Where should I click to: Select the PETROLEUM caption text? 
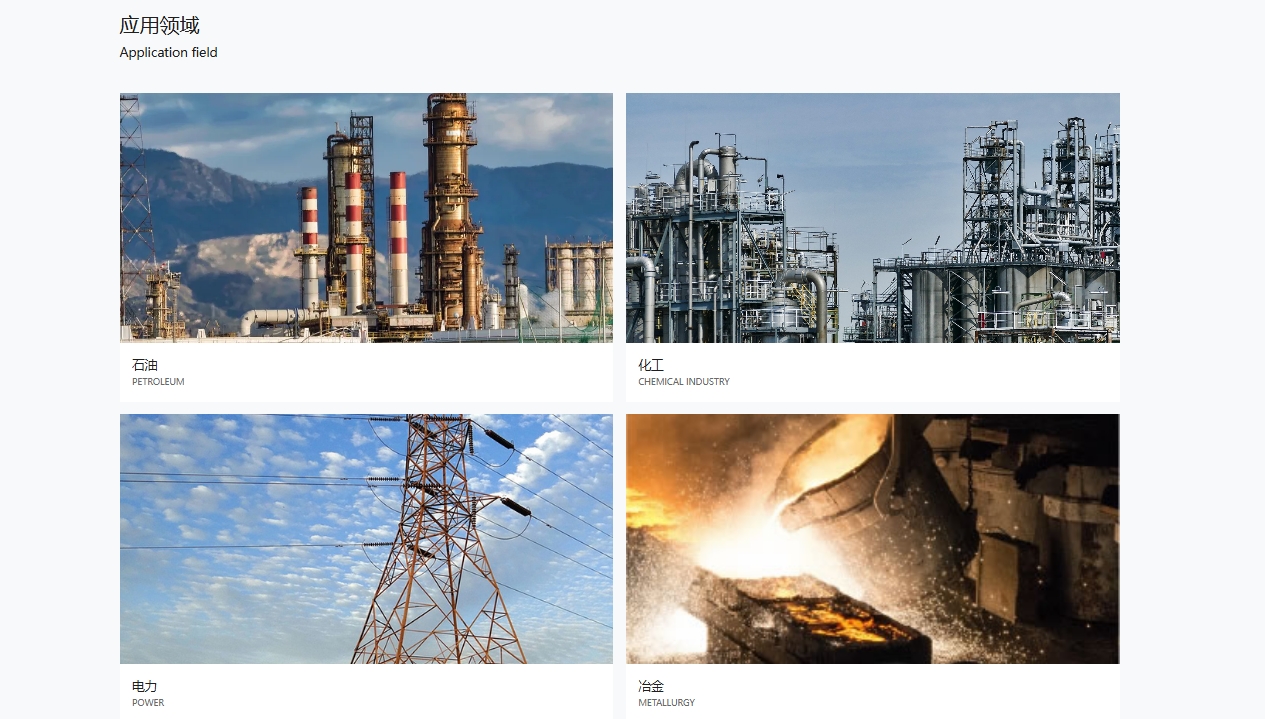pyautogui.click(x=158, y=382)
